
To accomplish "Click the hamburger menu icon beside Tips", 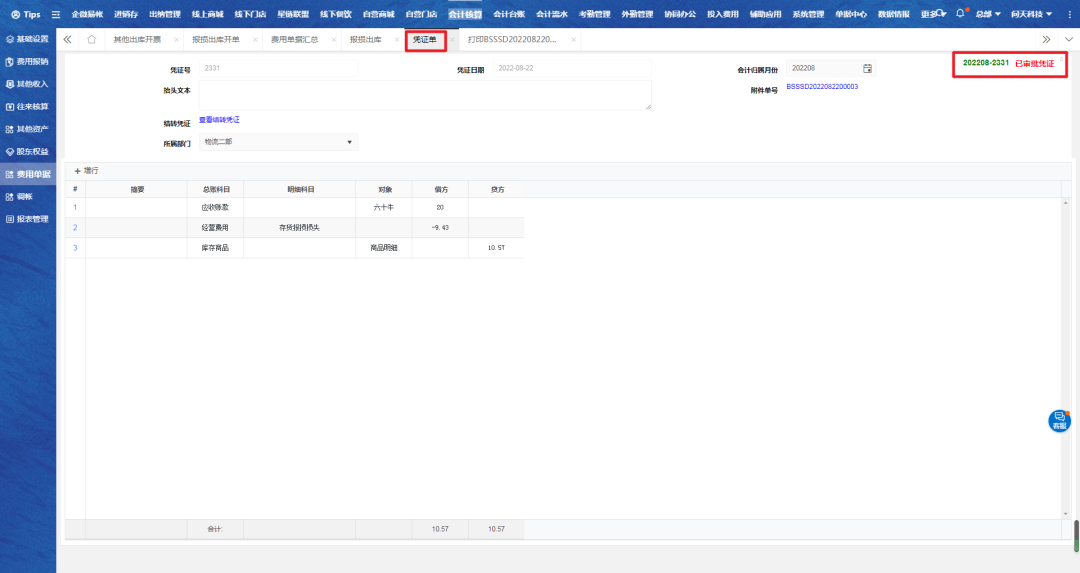I will point(56,14).
